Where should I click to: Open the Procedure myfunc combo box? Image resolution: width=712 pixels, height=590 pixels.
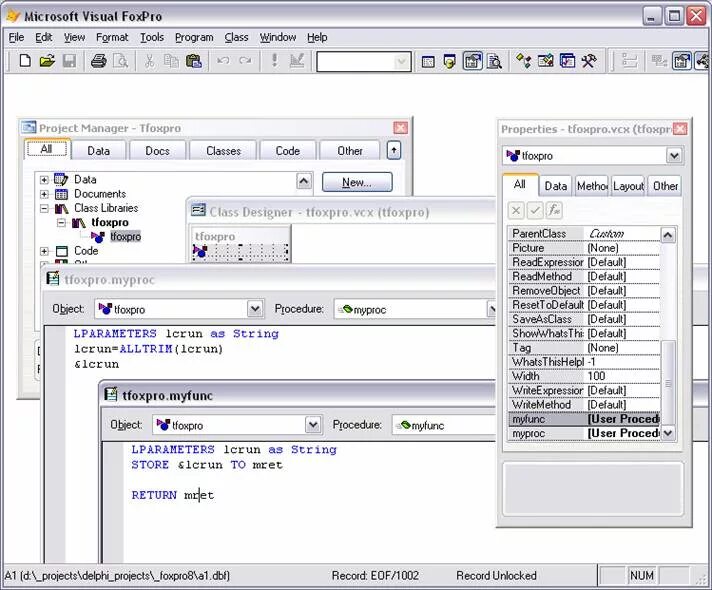(x=444, y=425)
